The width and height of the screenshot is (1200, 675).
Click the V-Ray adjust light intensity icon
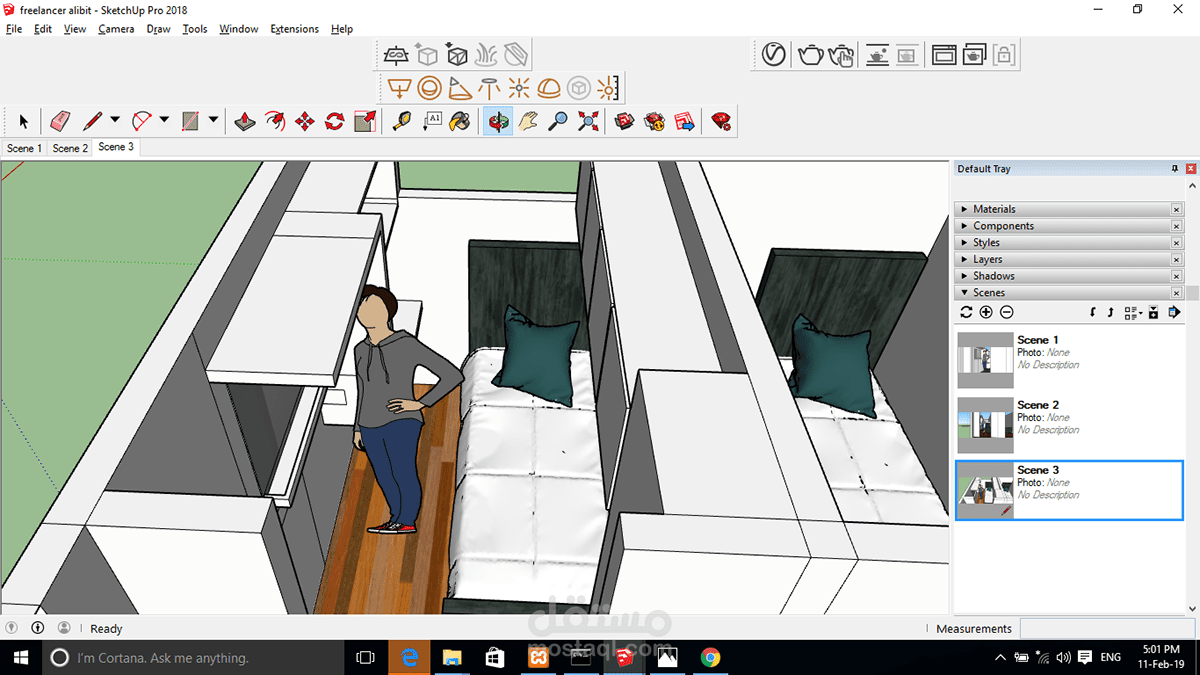607,88
